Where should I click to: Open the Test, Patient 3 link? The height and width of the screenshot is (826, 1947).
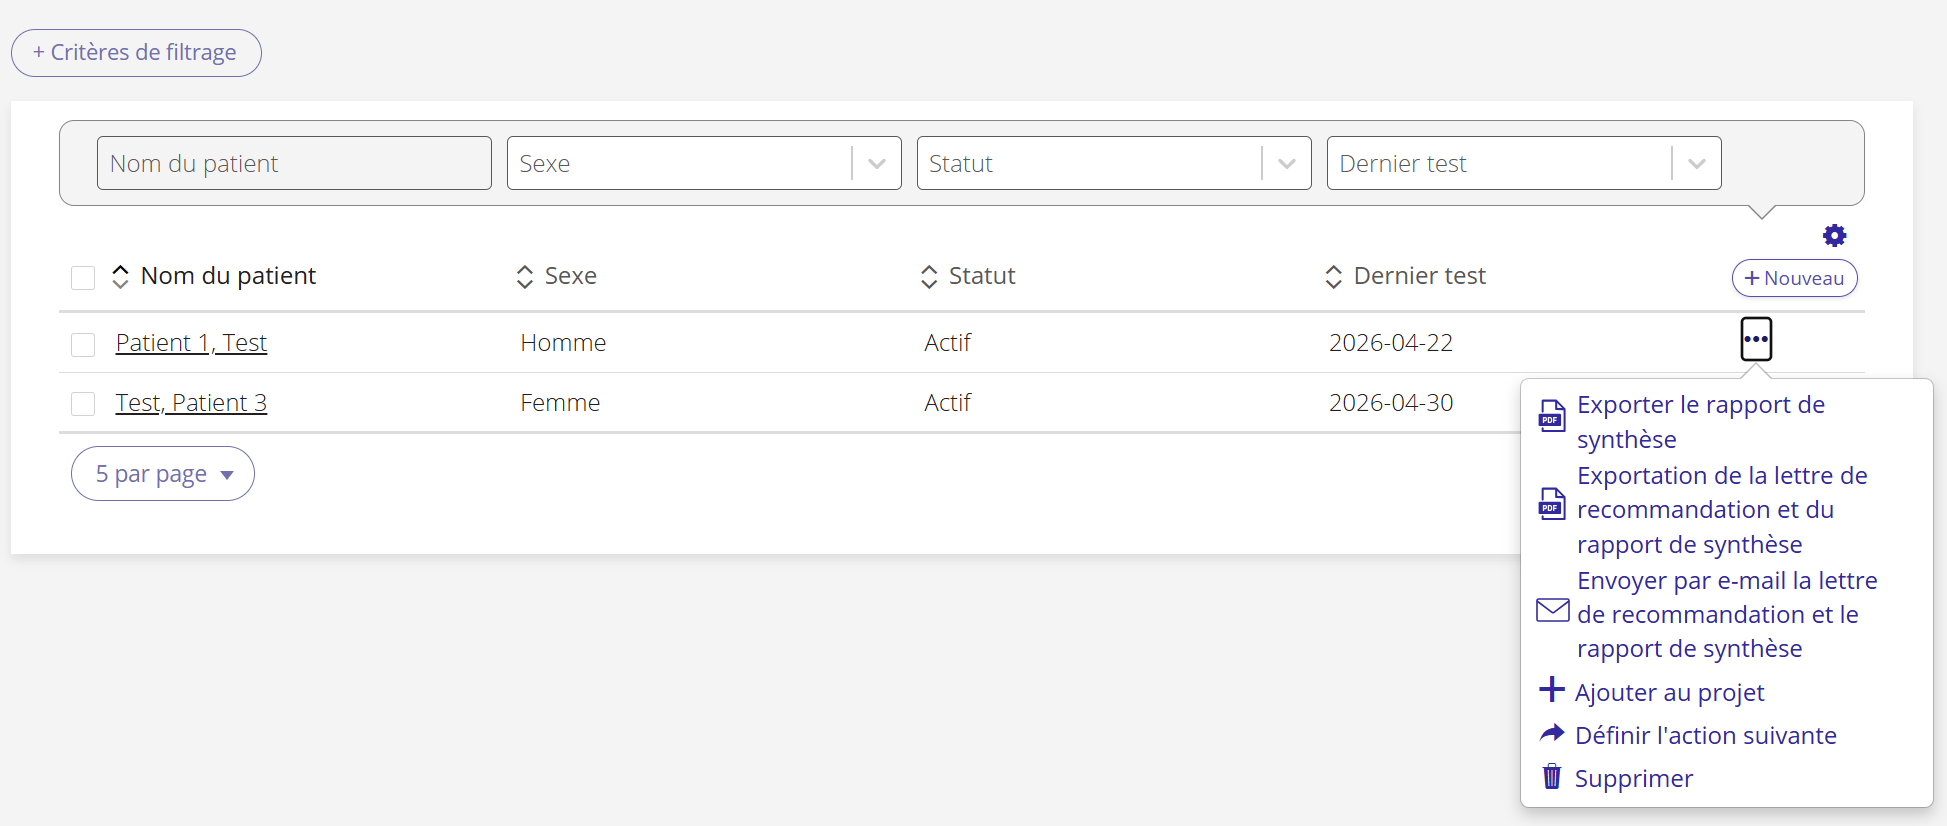pos(191,403)
